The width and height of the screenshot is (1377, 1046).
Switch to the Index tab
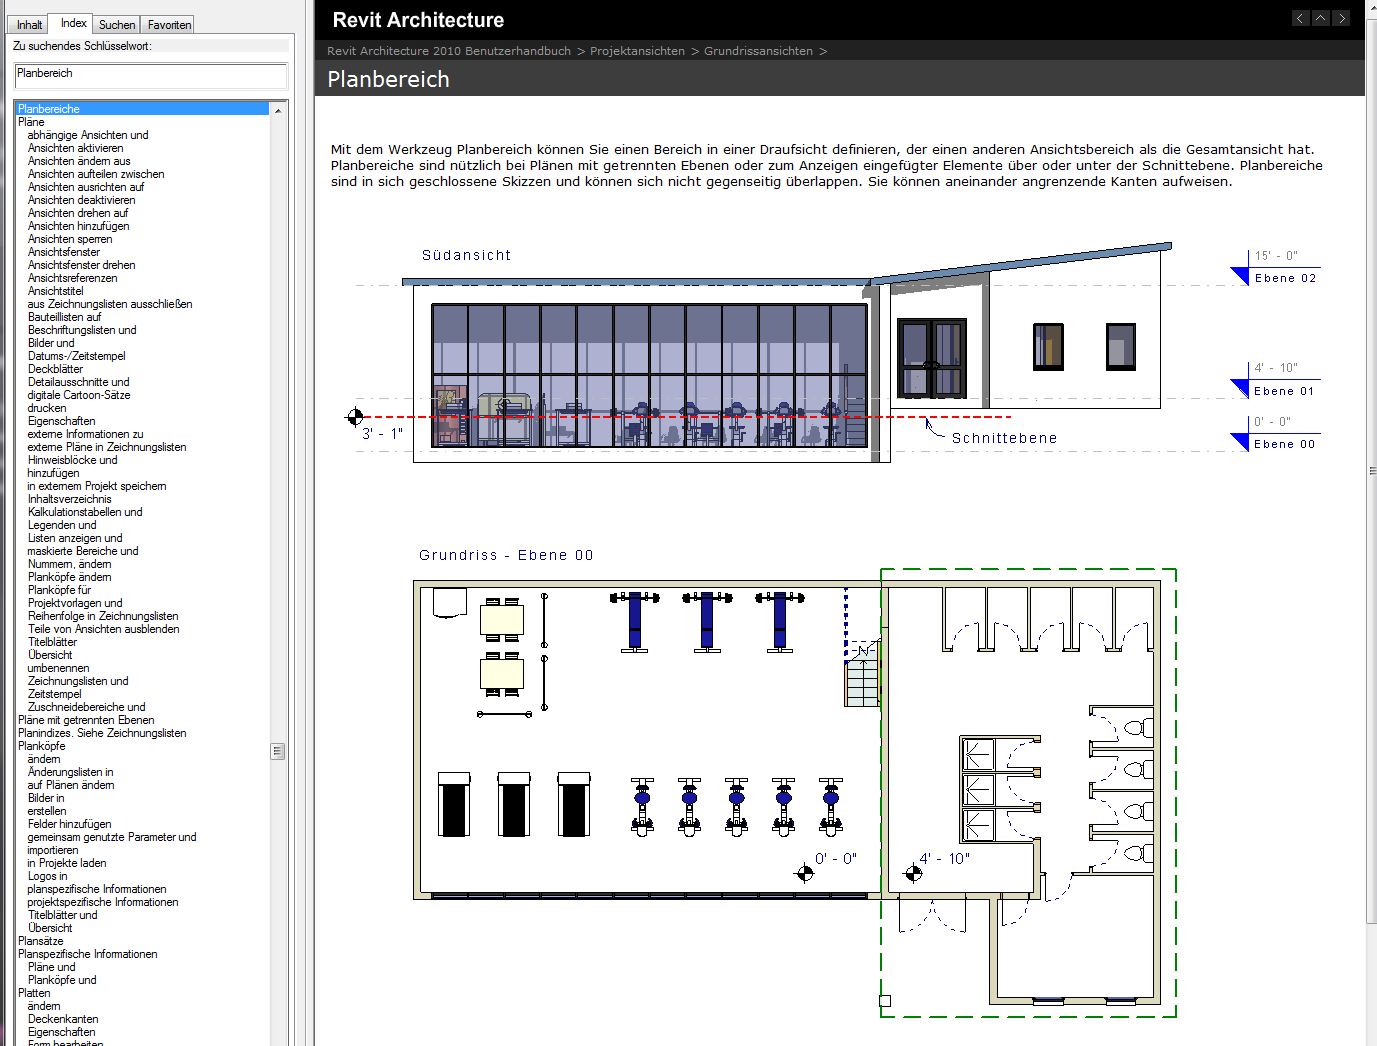[74, 23]
